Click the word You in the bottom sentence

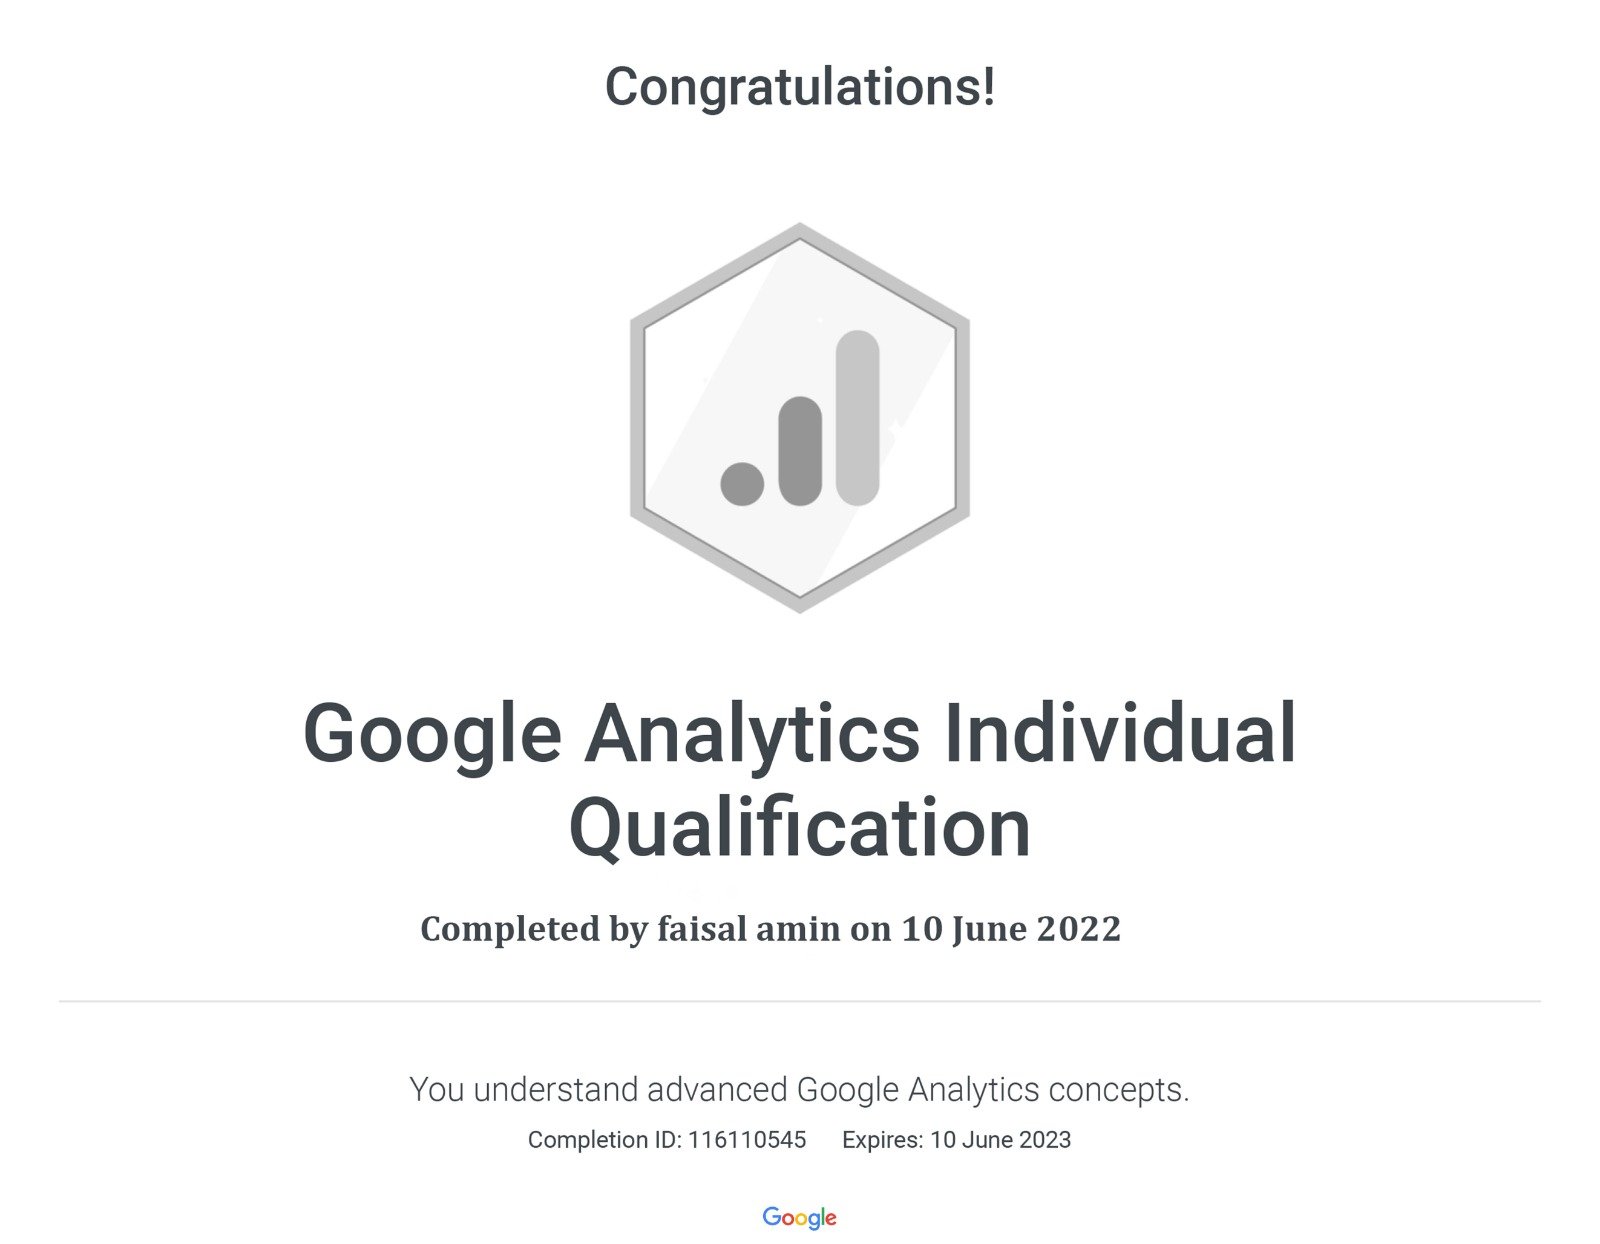click(x=437, y=1089)
